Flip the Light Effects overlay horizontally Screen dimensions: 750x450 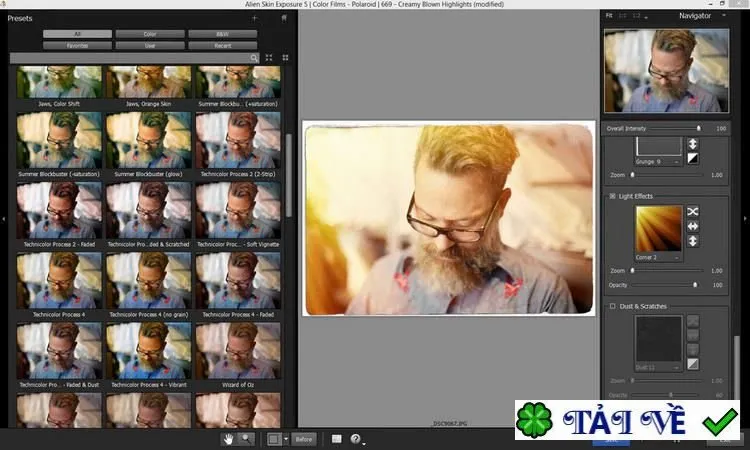(693, 226)
